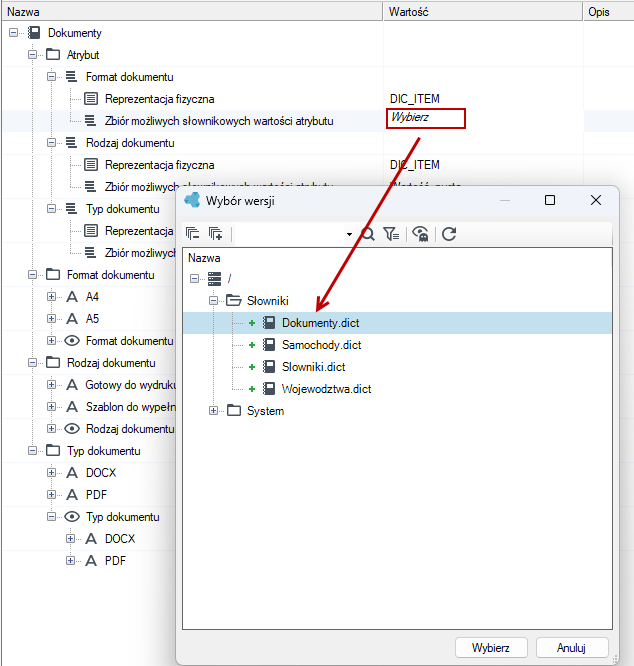Open the search box dropdown arrow in dialog
The height and width of the screenshot is (666, 634).
pos(349,234)
